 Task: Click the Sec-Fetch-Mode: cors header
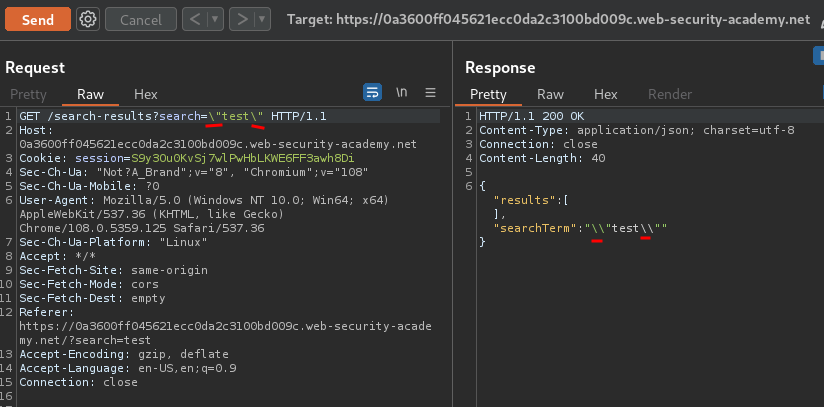89,284
